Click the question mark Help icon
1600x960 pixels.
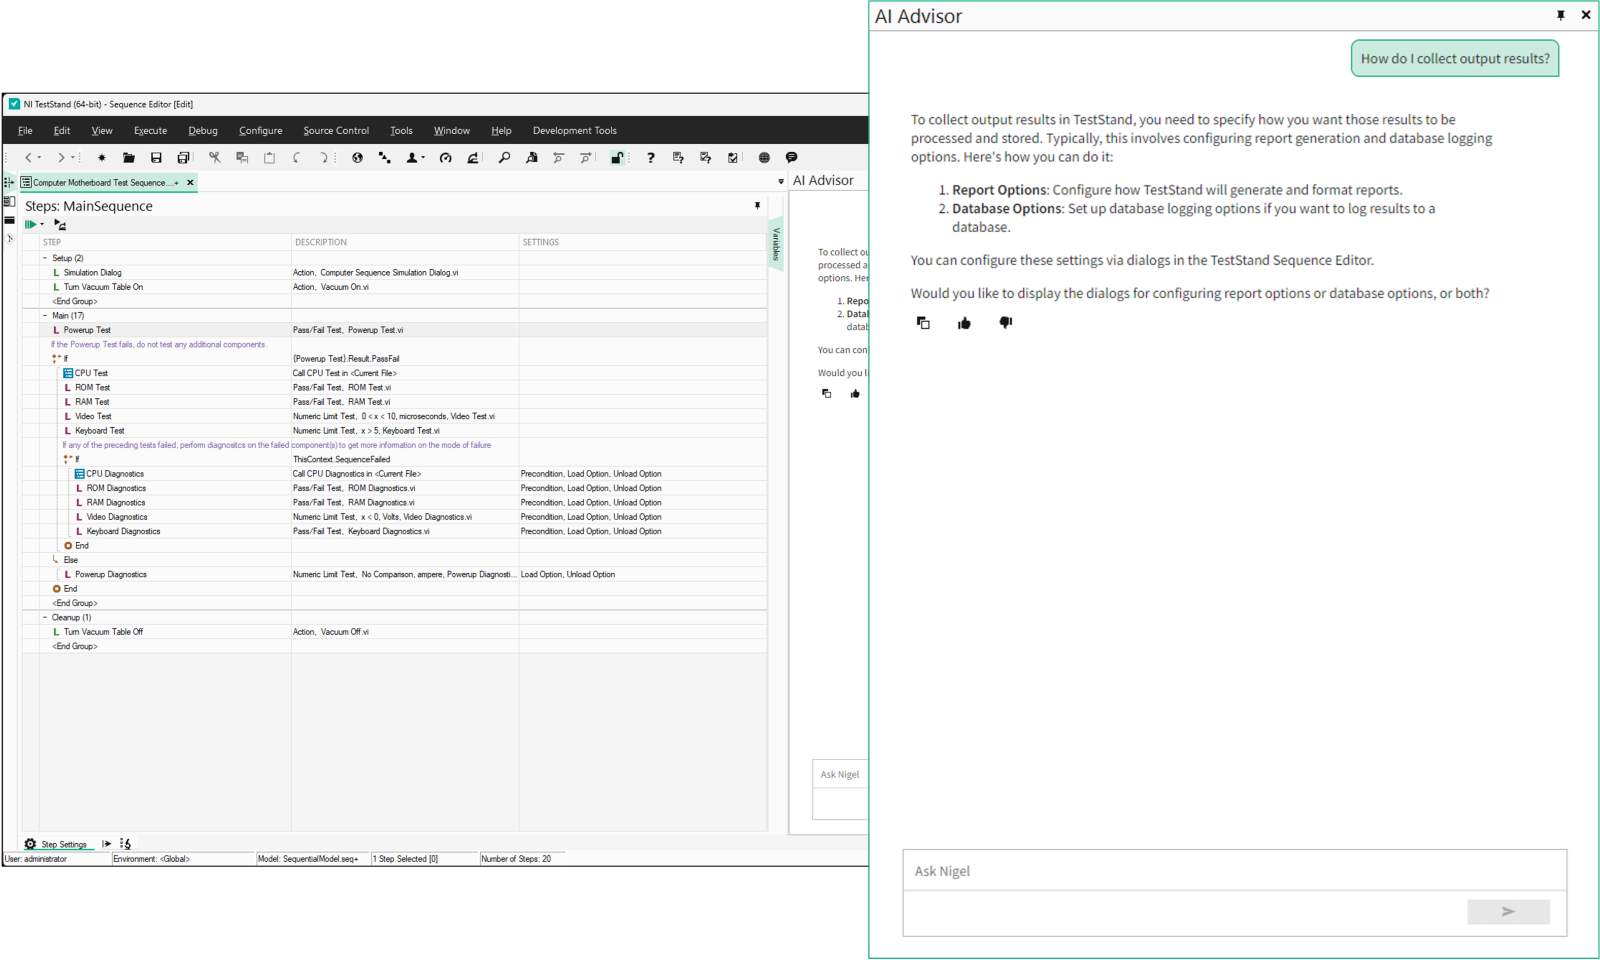pyautogui.click(x=651, y=158)
